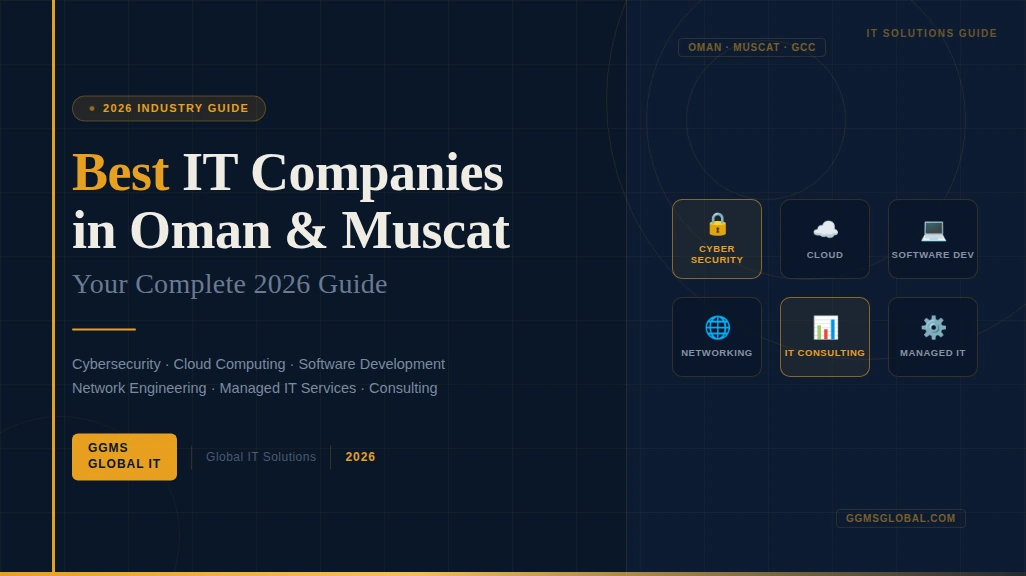Viewport: 1026px width, 576px height.
Task: Select the 'IT CONSULTING' card label
Action: pos(825,353)
